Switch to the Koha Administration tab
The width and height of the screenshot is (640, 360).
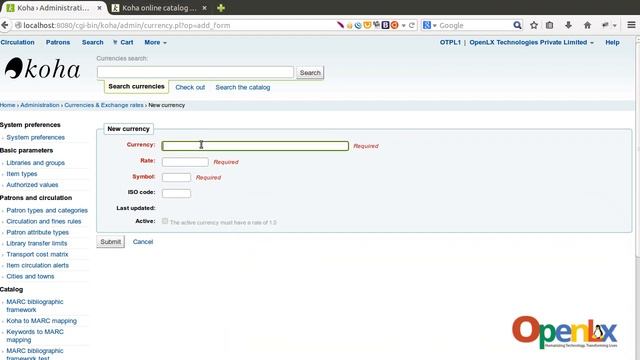(x=53, y=8)
